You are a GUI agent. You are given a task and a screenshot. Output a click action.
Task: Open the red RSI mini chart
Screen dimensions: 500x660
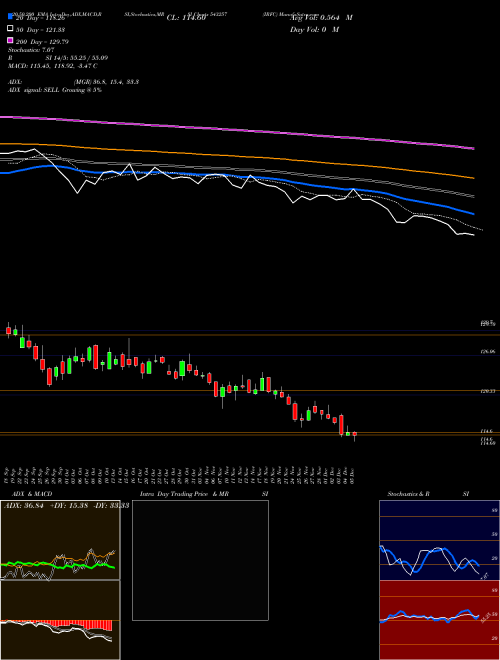439,620
